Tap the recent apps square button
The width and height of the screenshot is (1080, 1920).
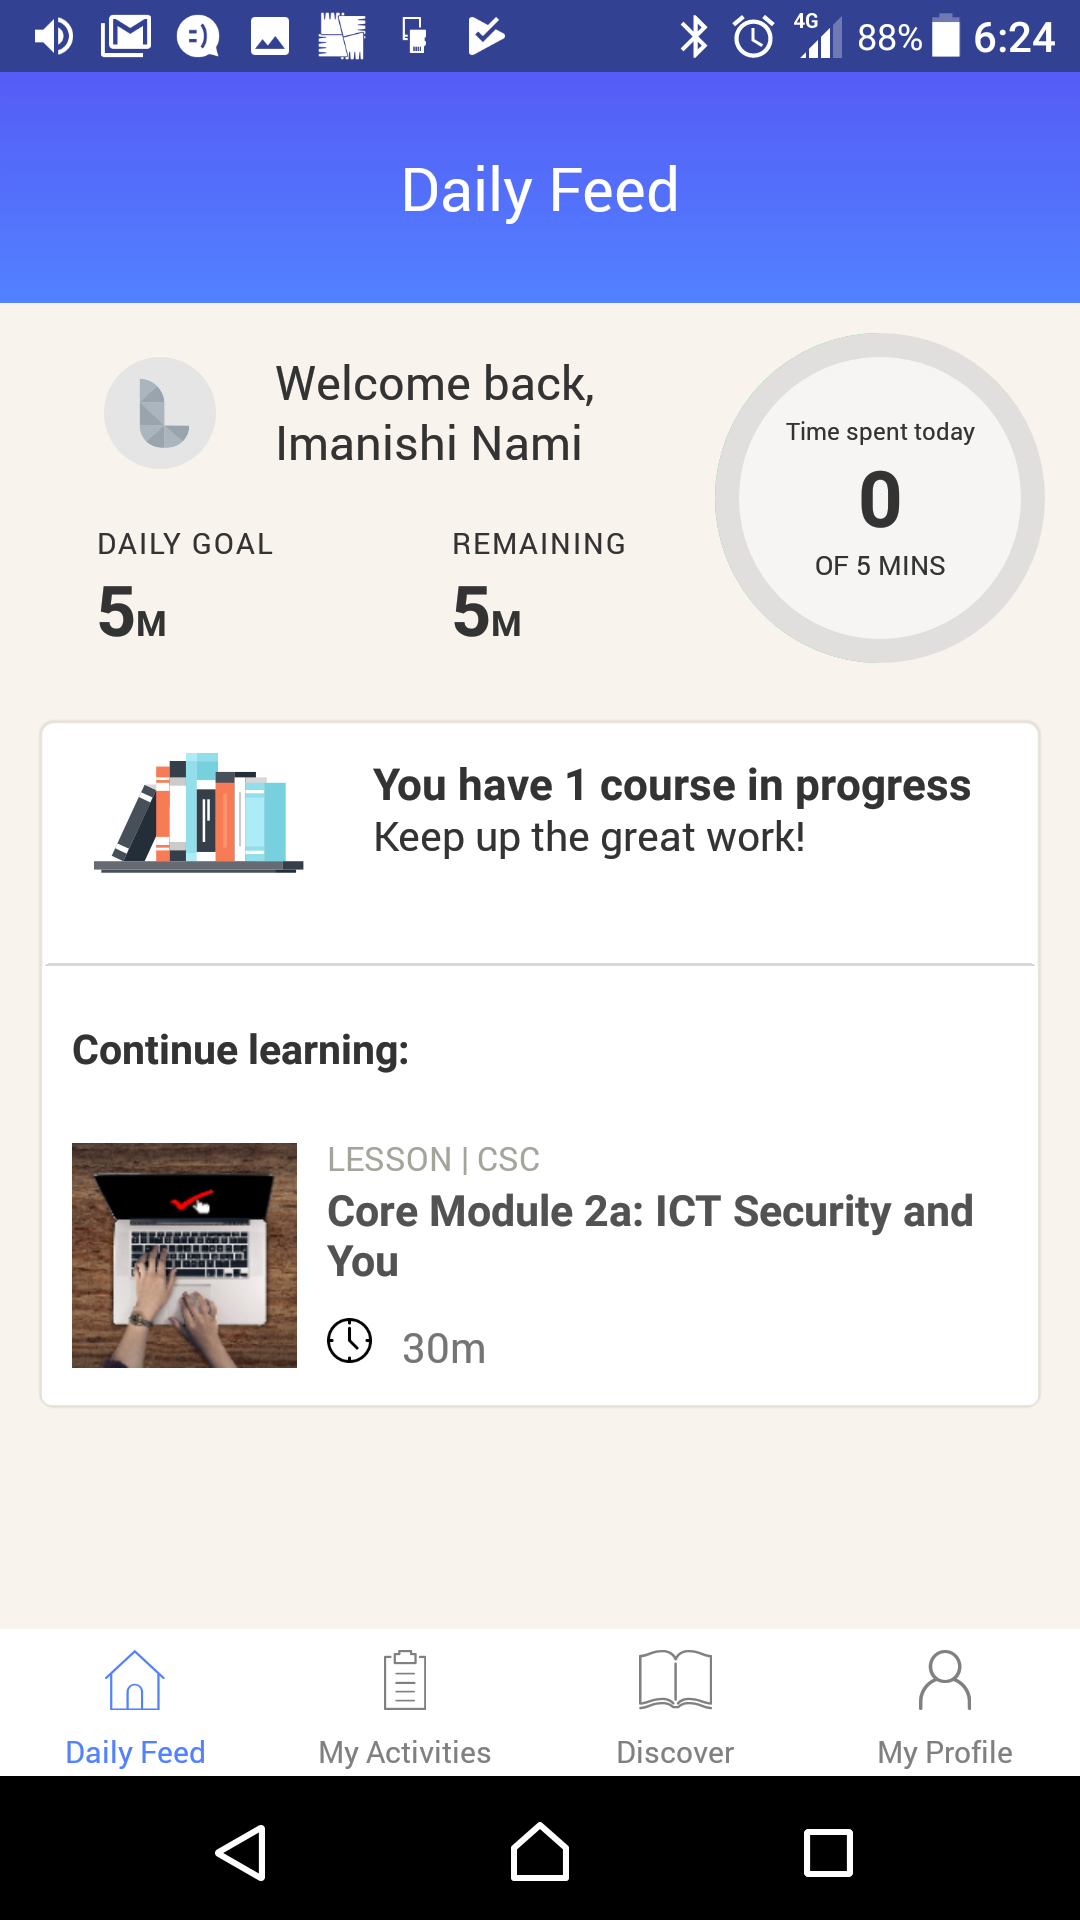828,1853
